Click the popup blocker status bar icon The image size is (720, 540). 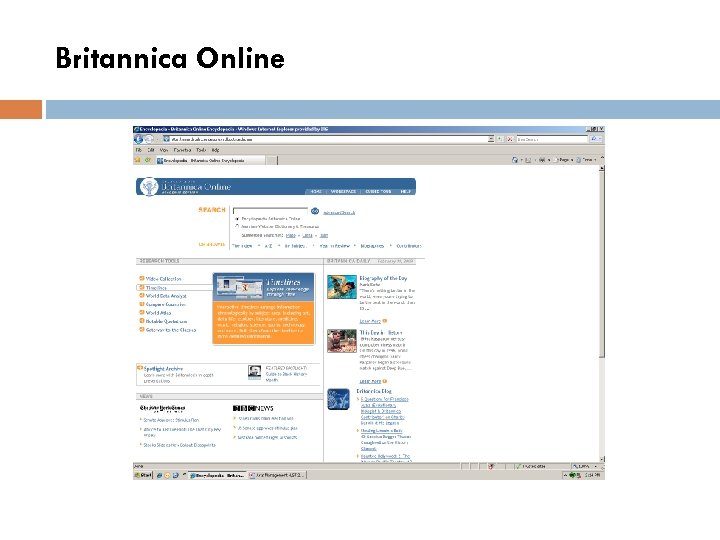tap(491, 466)
